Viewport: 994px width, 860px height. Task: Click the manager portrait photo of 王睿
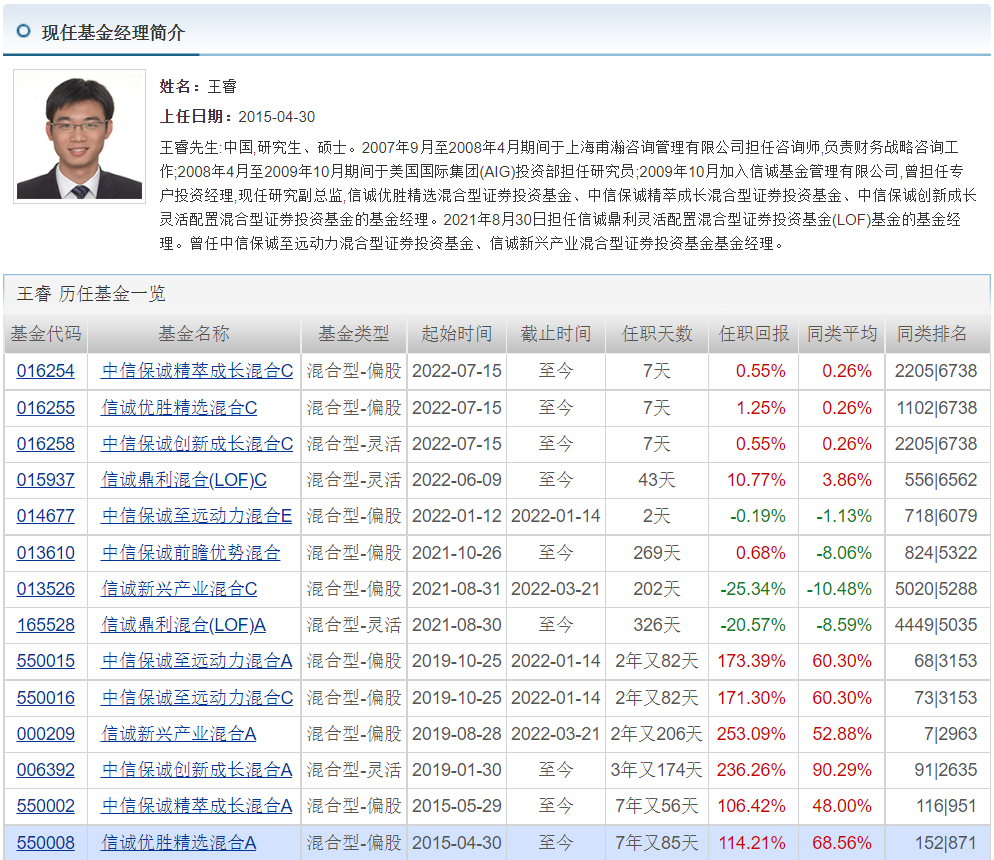click(x=79, y=135)
